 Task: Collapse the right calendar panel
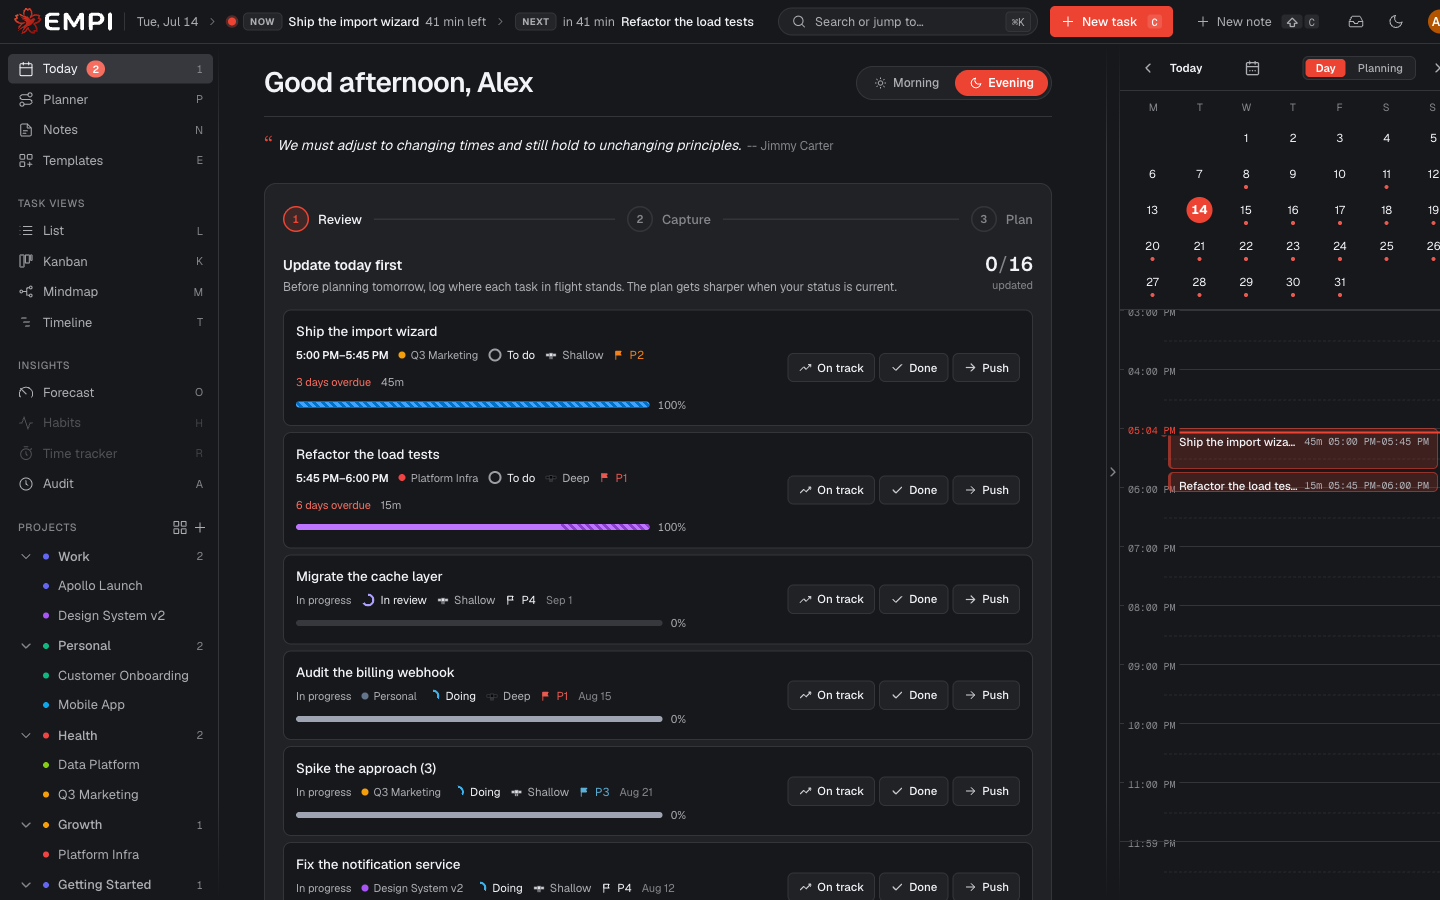[x=1112, y=472]
